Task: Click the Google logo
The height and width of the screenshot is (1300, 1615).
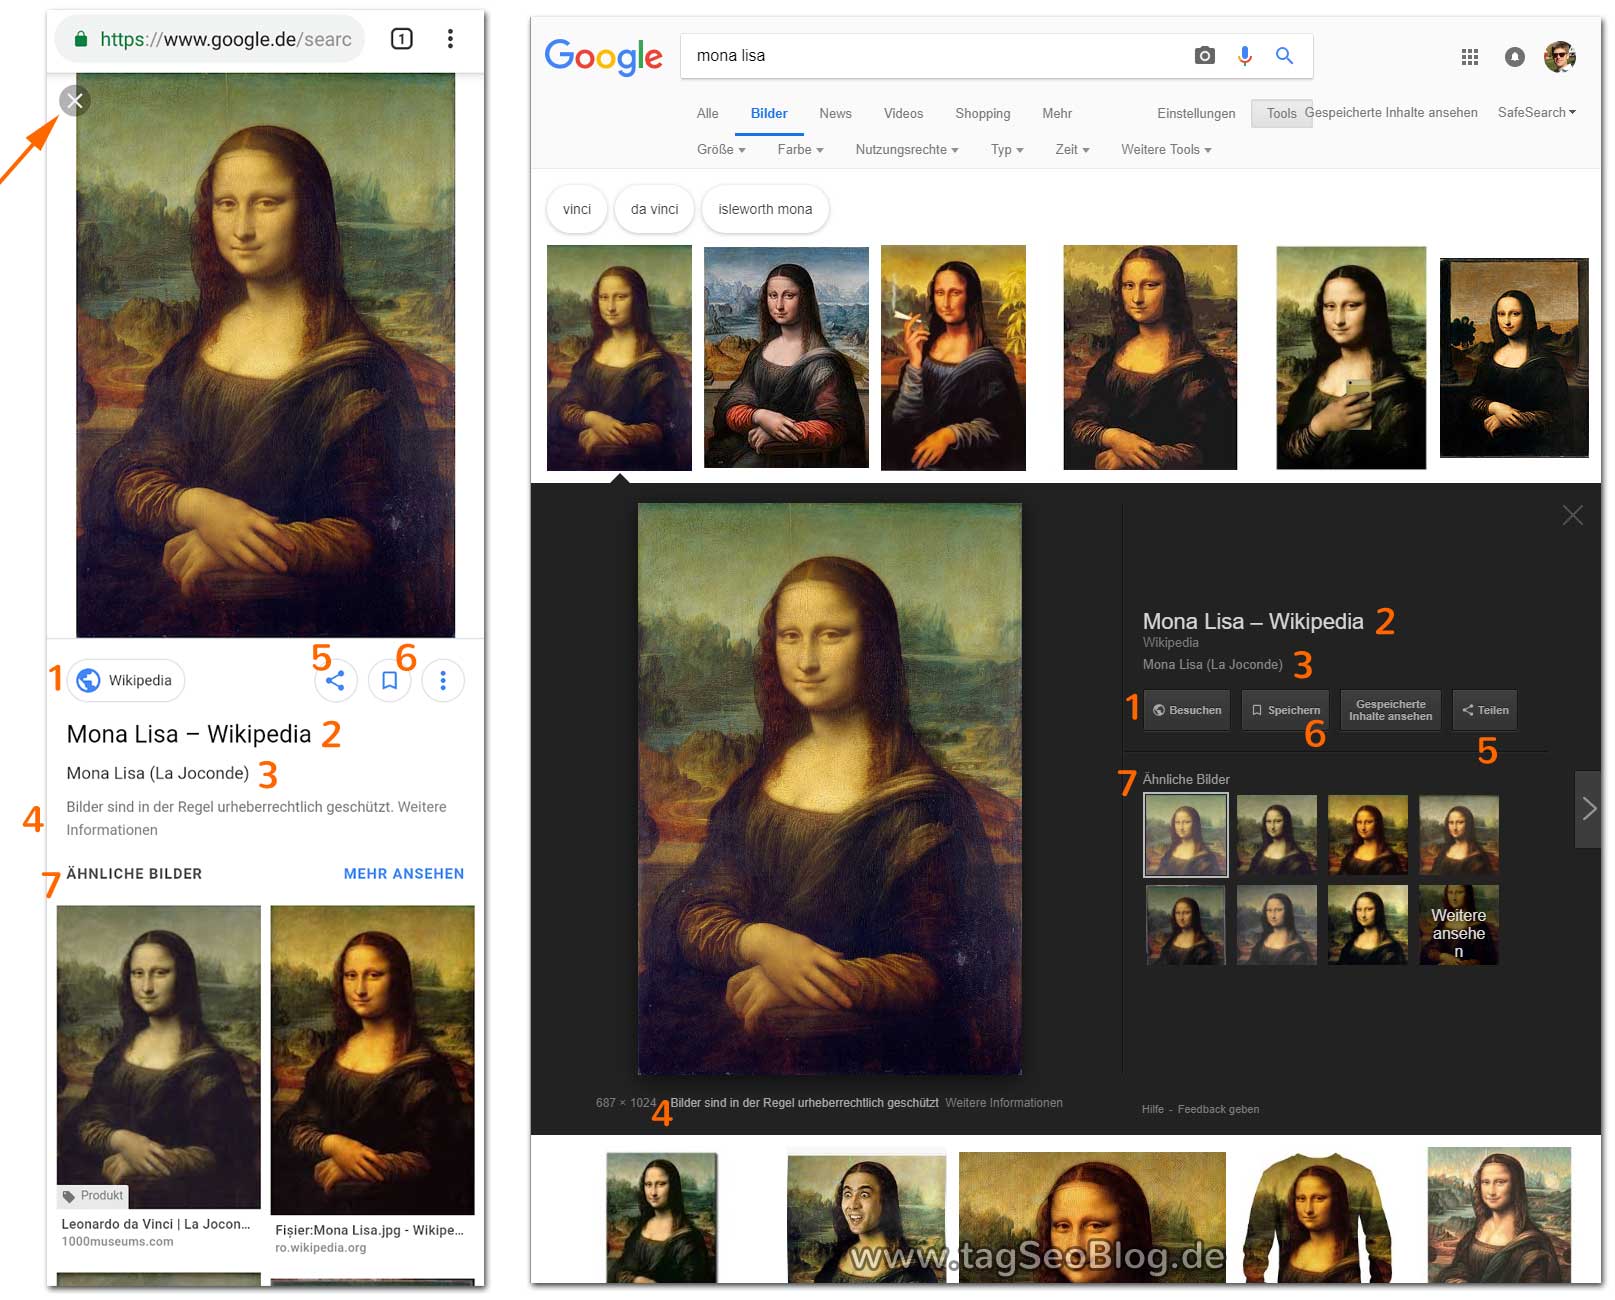Action: 603,57
